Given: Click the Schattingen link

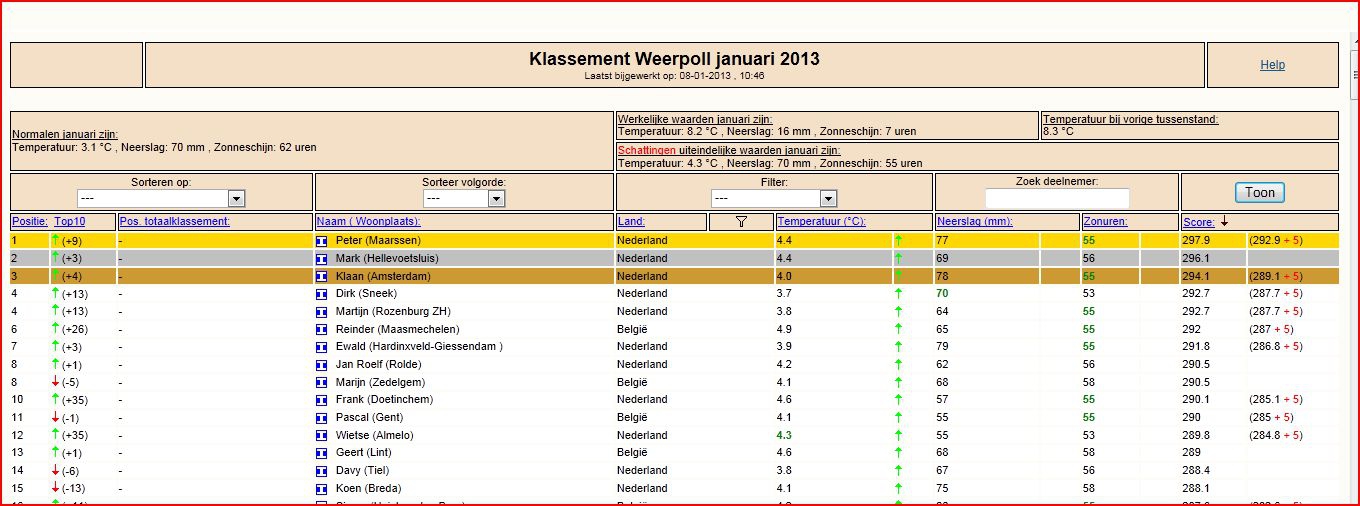Looking at the screenshot, I should (647, 150).
